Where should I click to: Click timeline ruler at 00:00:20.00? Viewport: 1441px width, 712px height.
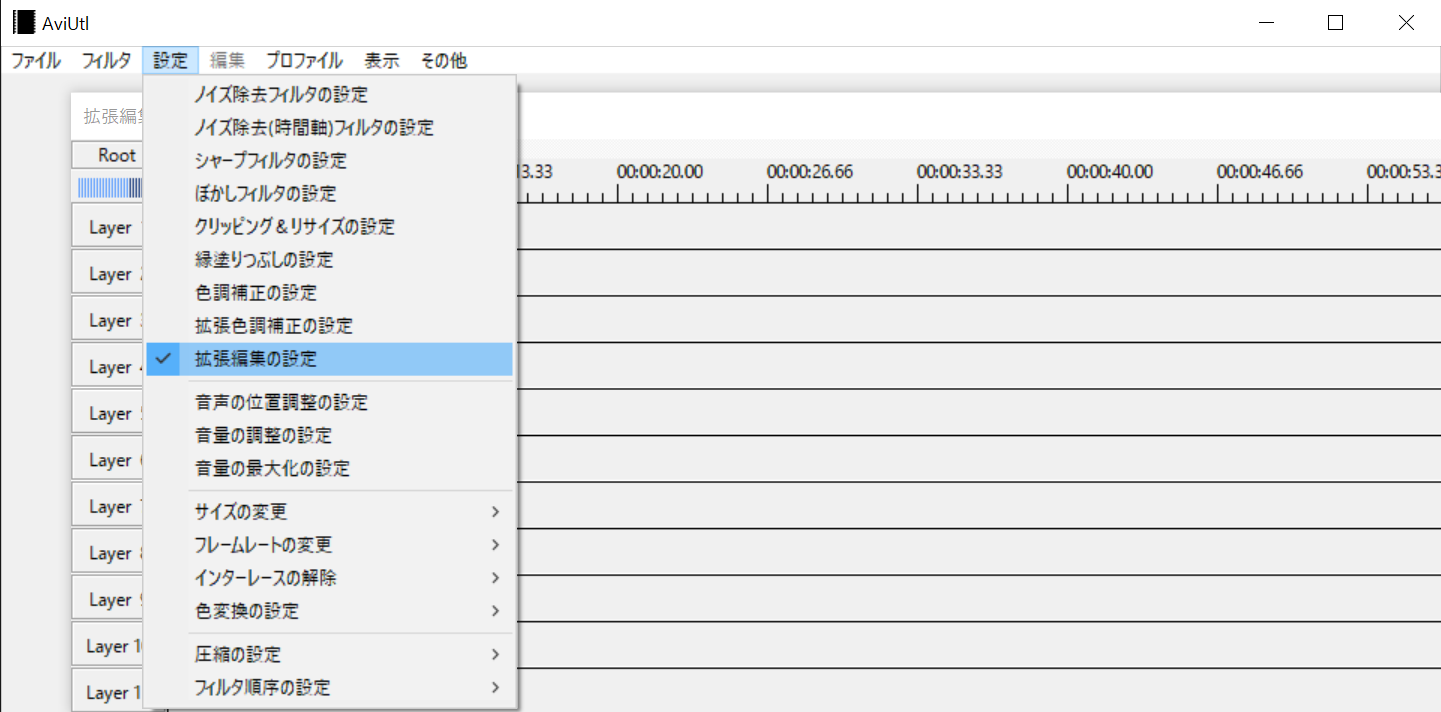coord(660,172)
